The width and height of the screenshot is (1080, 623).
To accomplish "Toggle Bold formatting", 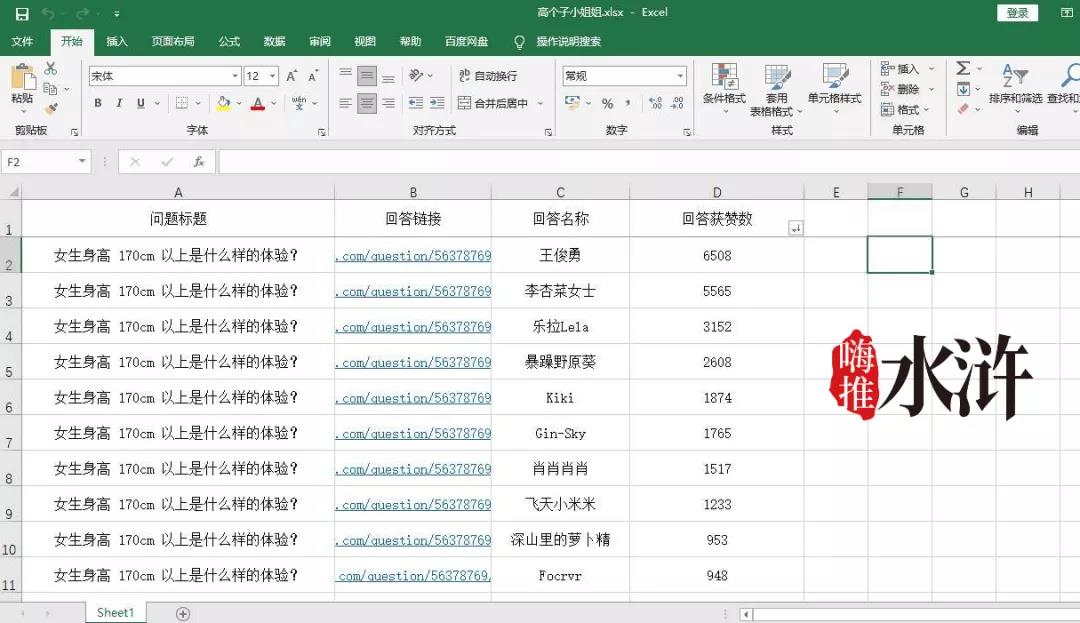I will point(98,103).
